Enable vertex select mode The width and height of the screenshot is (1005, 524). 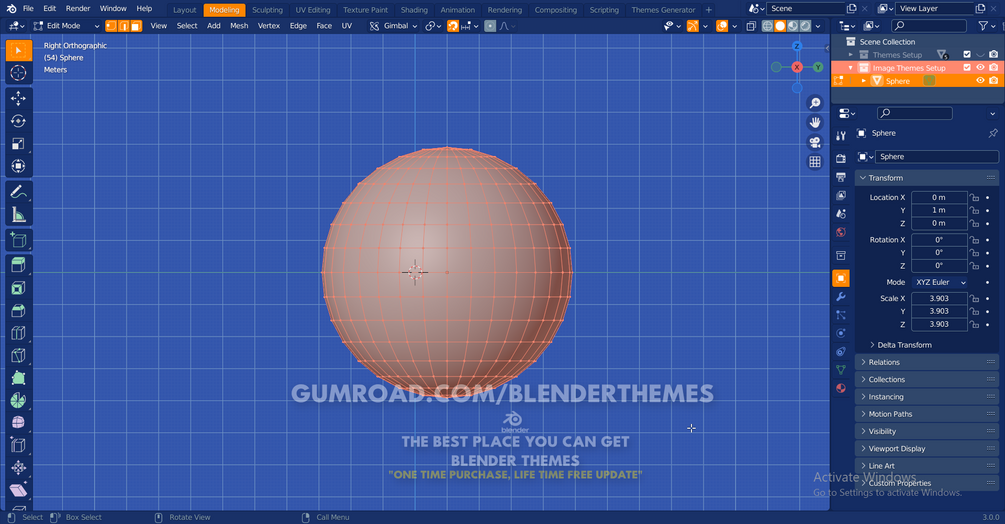(x=111, y=26)
